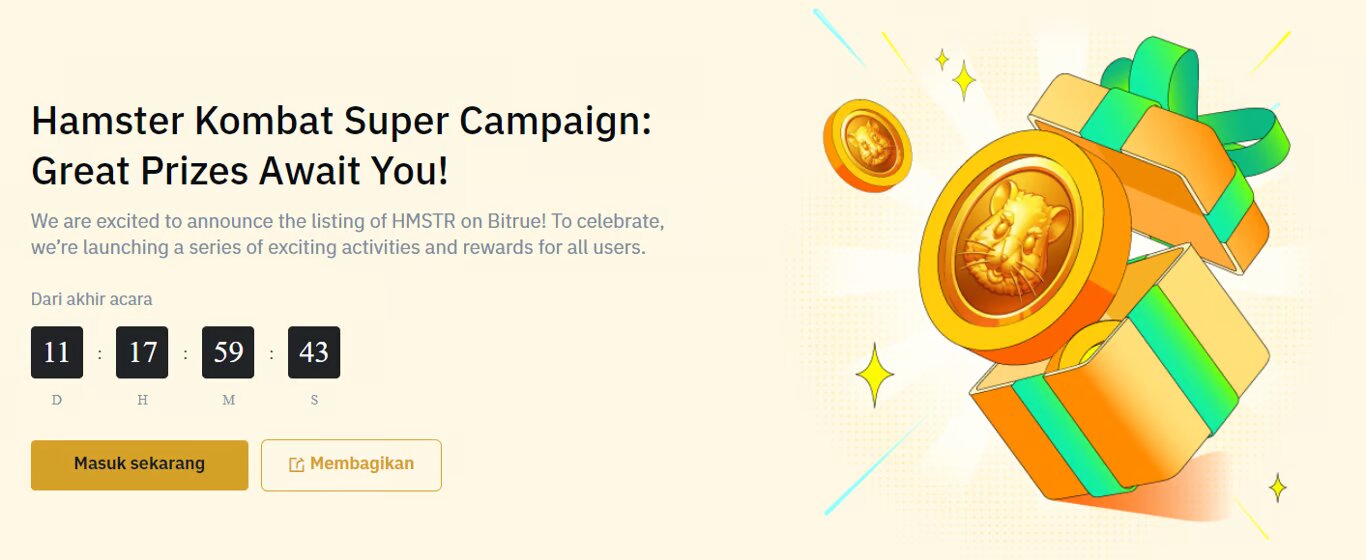Click the Membagikan share button

click(351, 465)
